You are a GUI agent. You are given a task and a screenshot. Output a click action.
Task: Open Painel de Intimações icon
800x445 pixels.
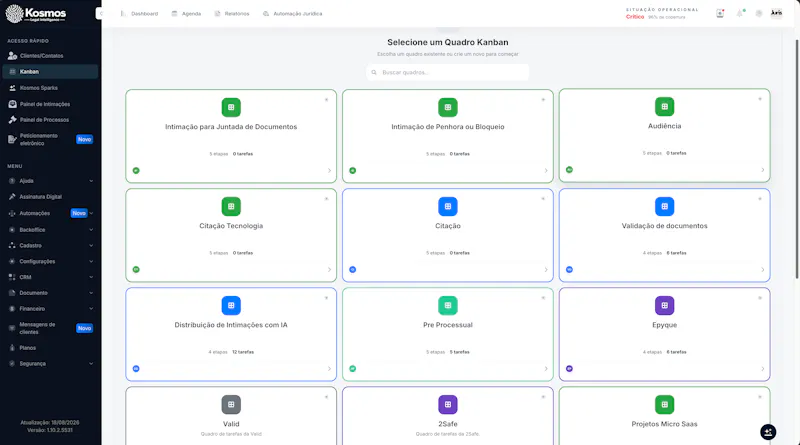tap(12, 104)
